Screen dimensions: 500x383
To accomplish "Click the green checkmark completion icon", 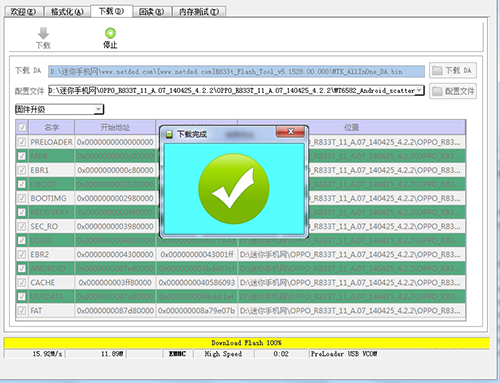I will click(x=234, y=189).
